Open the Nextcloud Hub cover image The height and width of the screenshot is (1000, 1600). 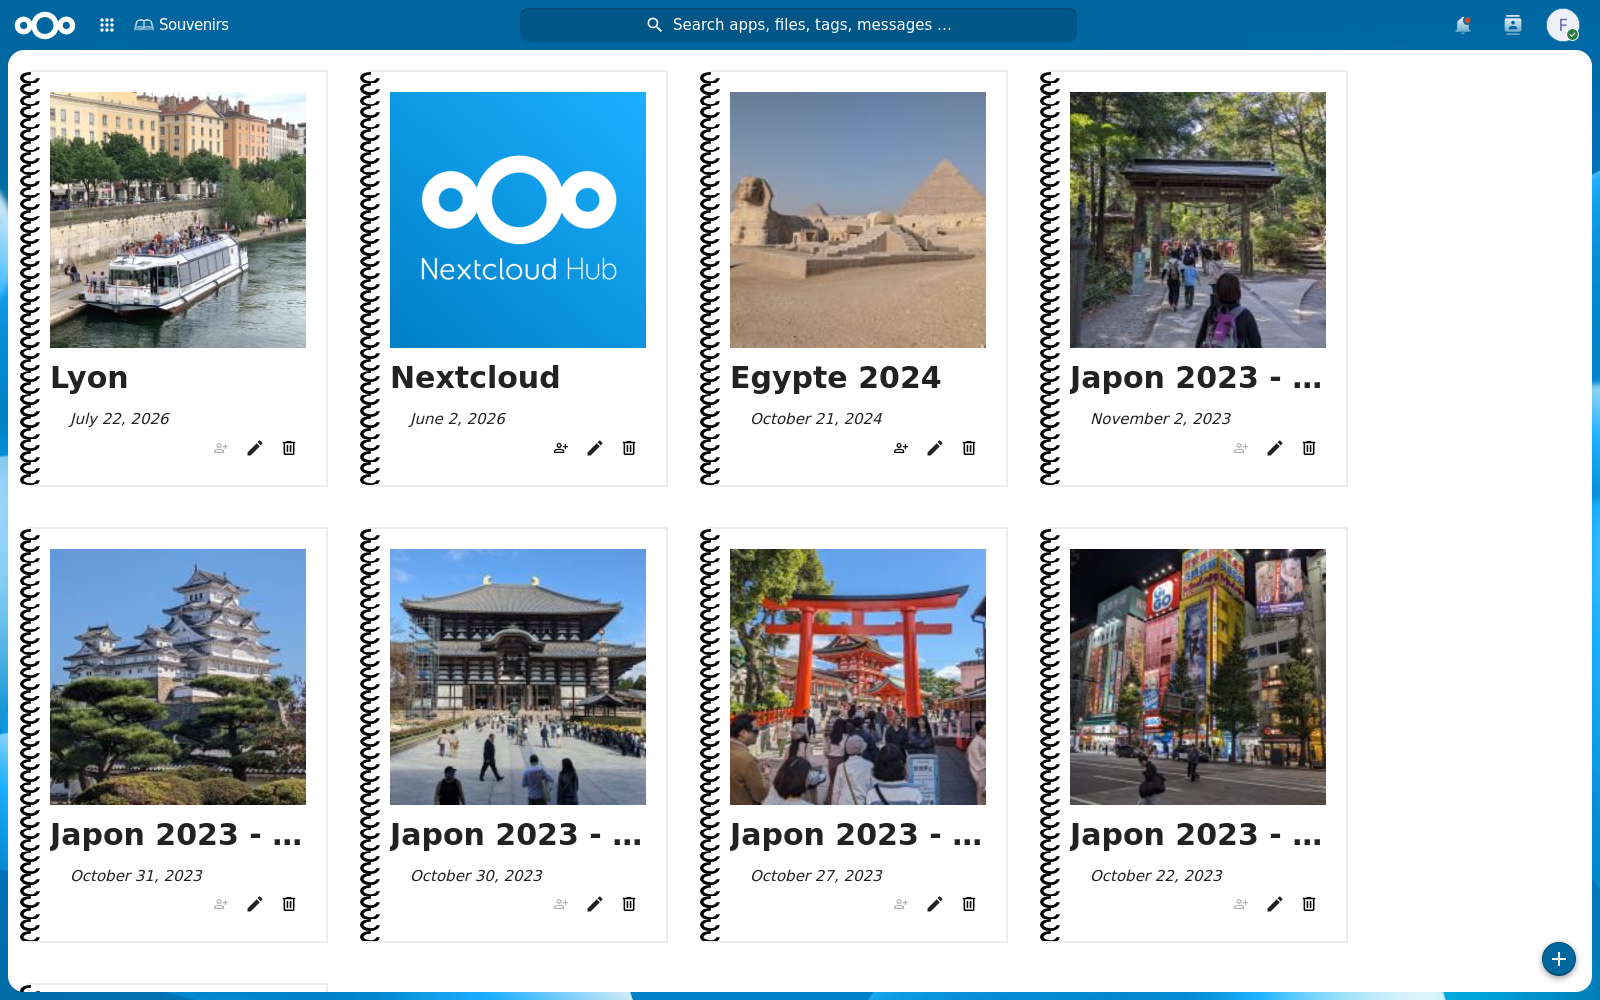point(518,220)
